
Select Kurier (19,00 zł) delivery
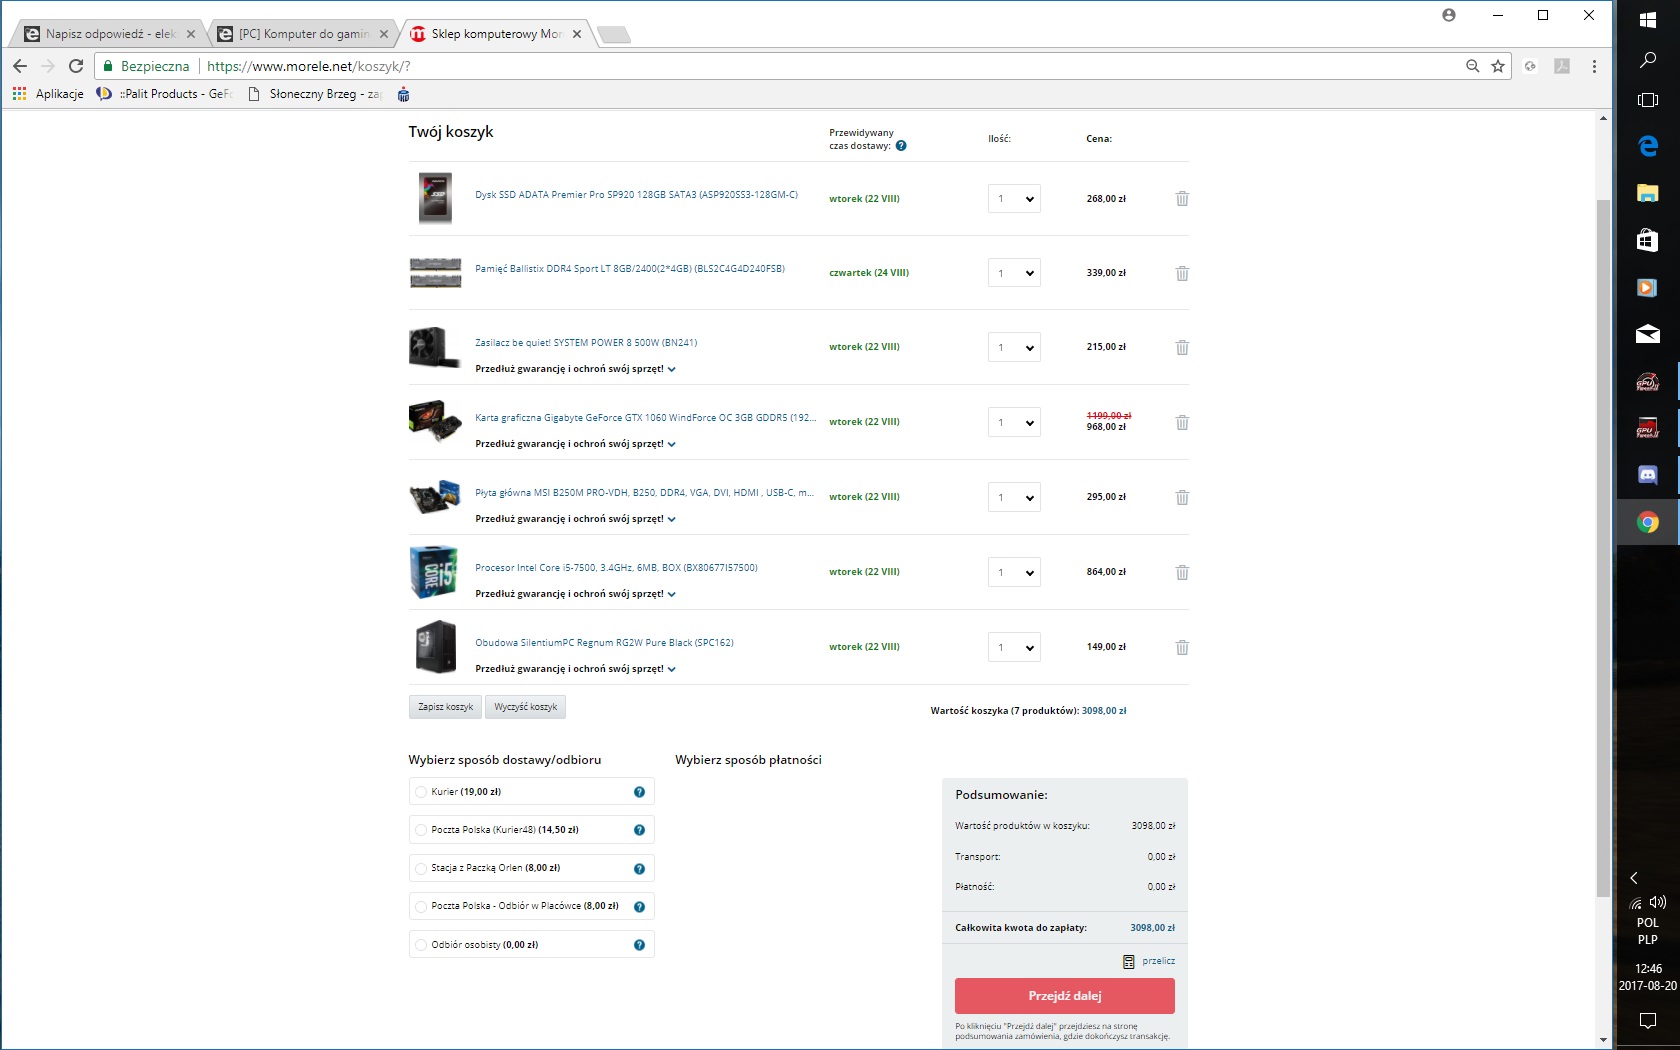(421, 792)
